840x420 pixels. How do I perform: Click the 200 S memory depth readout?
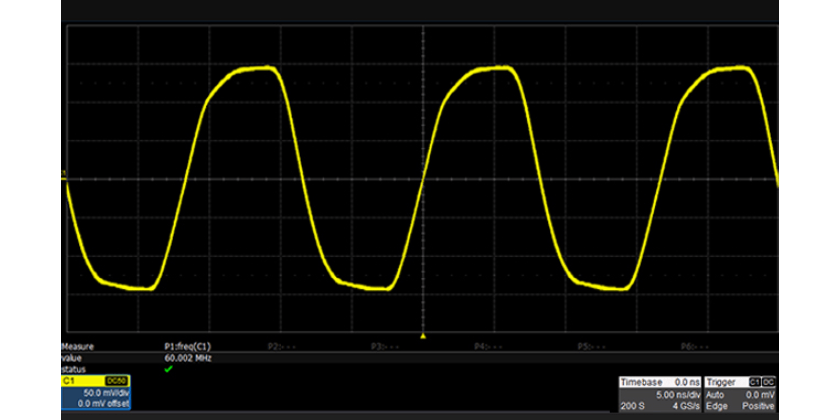(633, 406)
